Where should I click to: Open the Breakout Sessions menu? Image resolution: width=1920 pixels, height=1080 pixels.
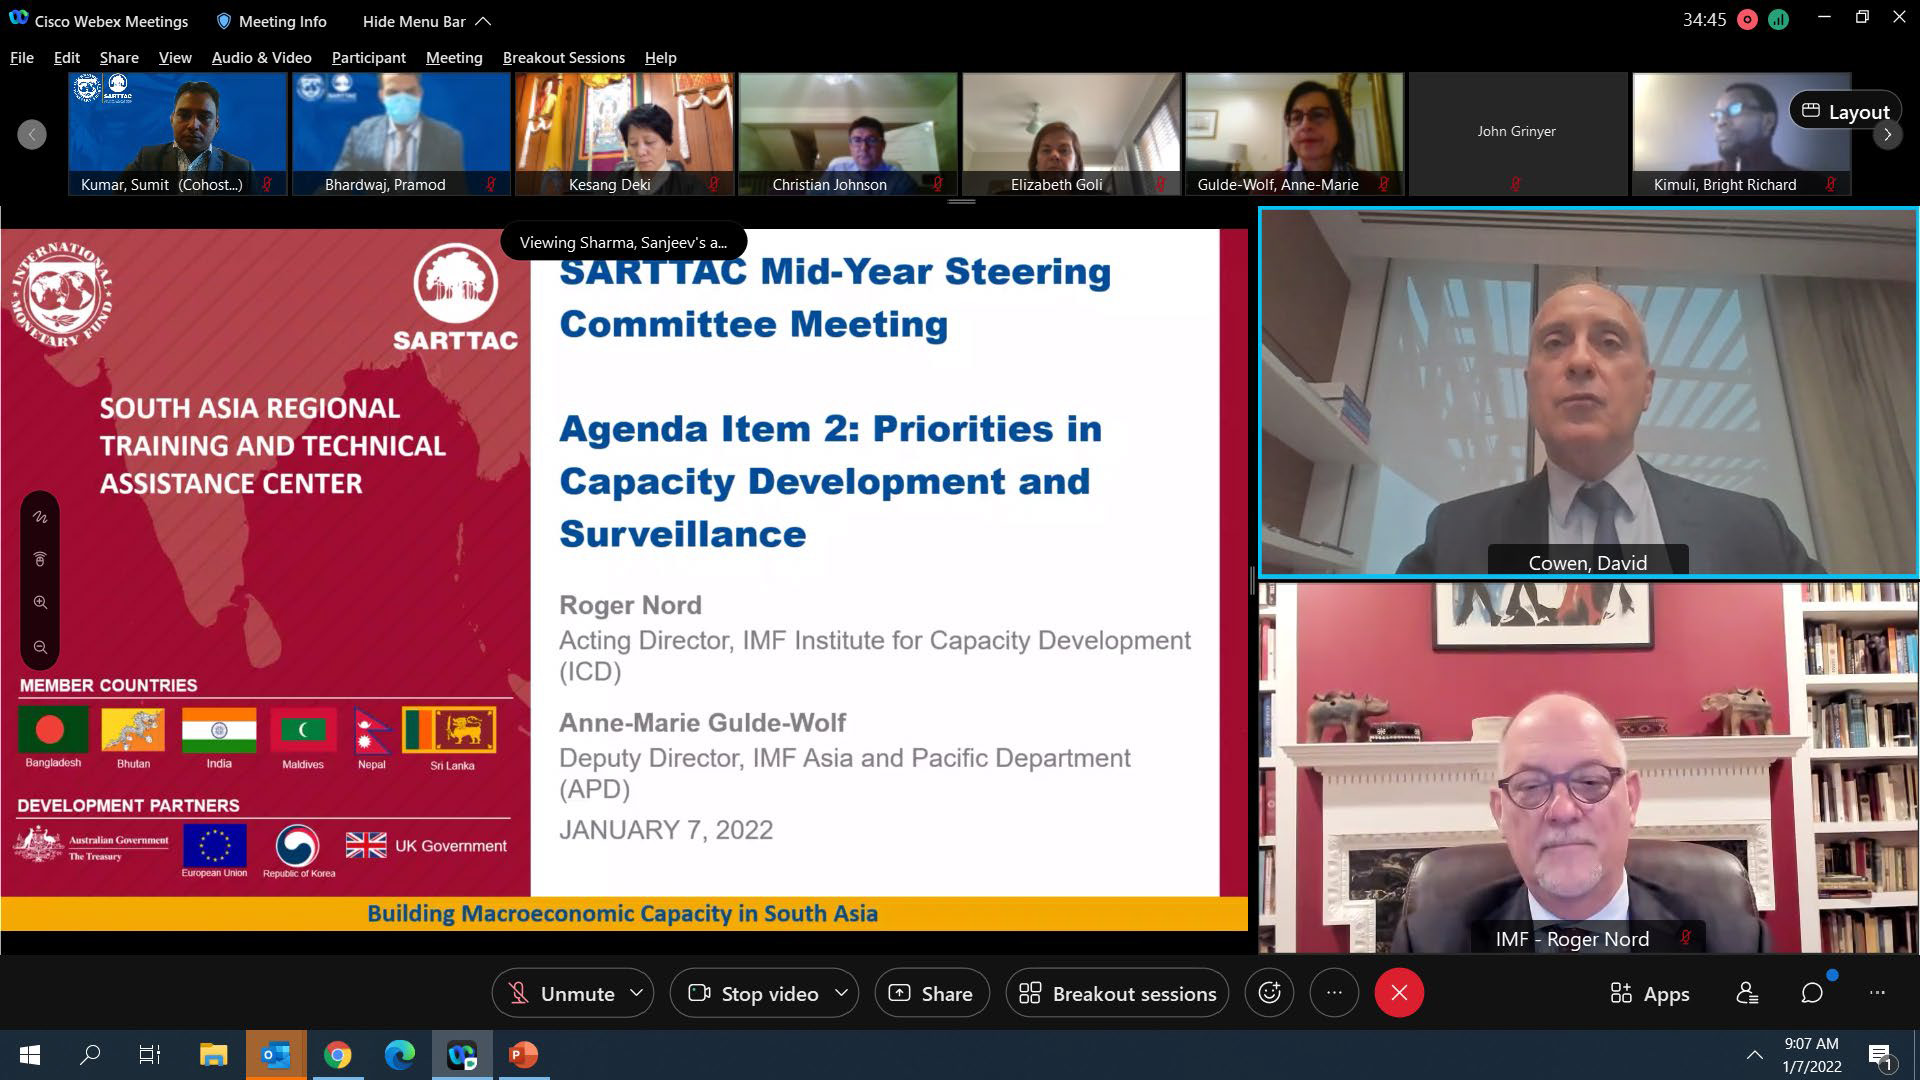(564, 58)
